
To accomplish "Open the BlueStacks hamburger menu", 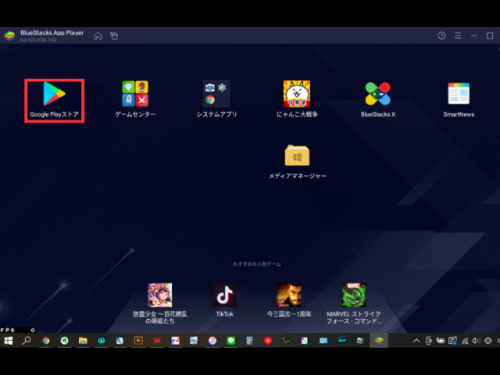I will [458, 35].
